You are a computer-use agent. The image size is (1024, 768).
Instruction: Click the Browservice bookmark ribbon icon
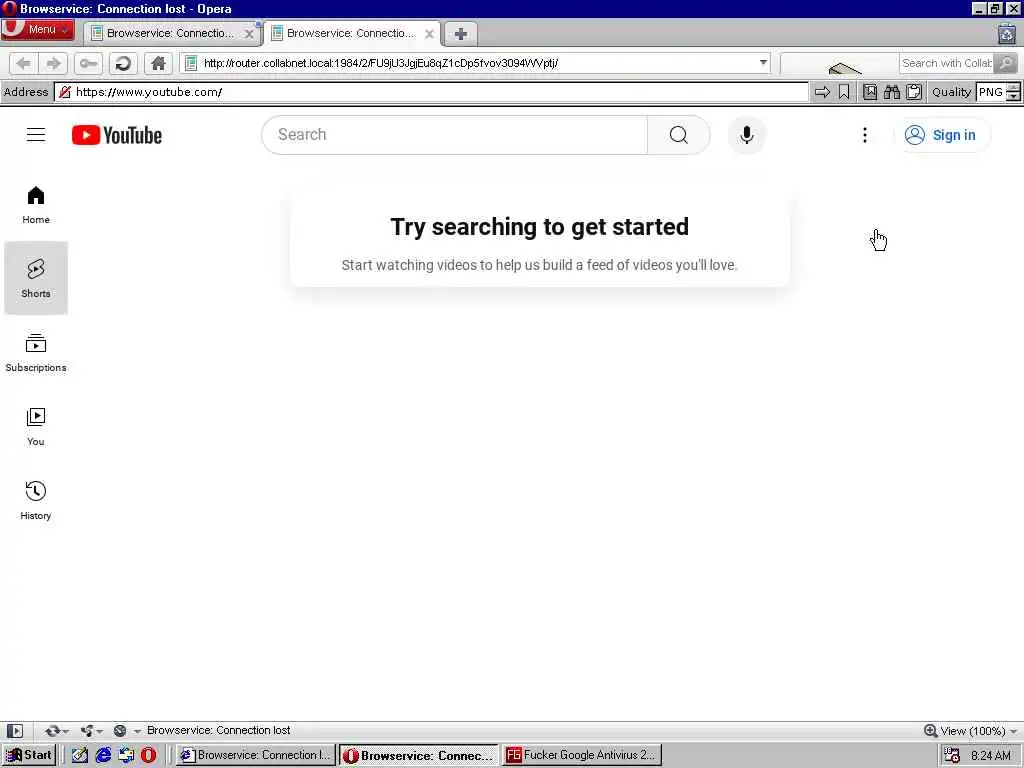[844, 92]
